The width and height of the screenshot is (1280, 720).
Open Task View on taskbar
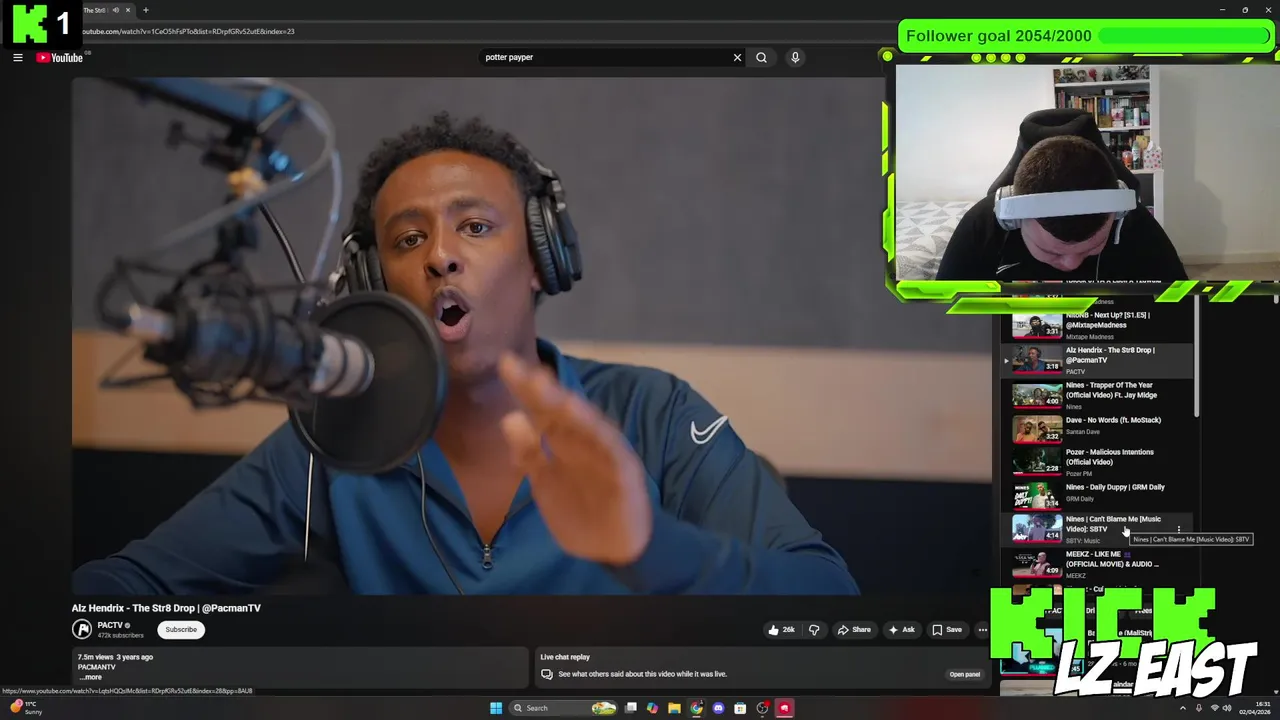(631, 708)
